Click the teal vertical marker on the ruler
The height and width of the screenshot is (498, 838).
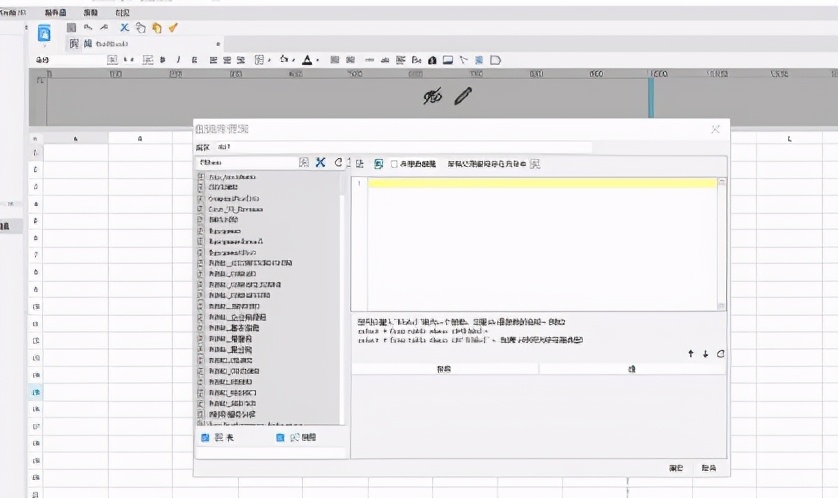(x=651, y=96)
